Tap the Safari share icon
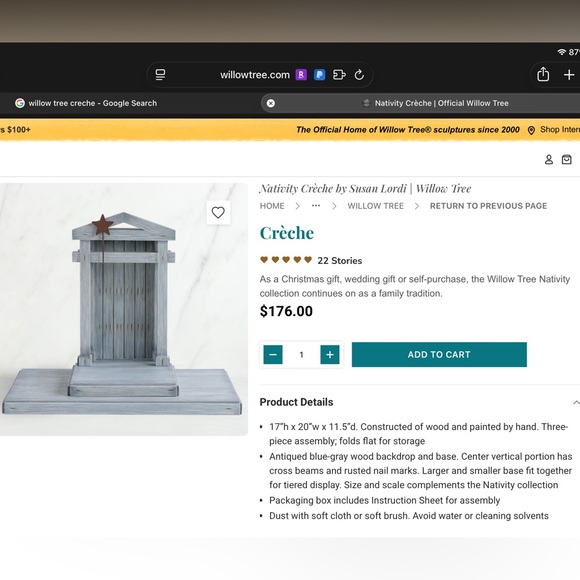 (x=543, y=74)
